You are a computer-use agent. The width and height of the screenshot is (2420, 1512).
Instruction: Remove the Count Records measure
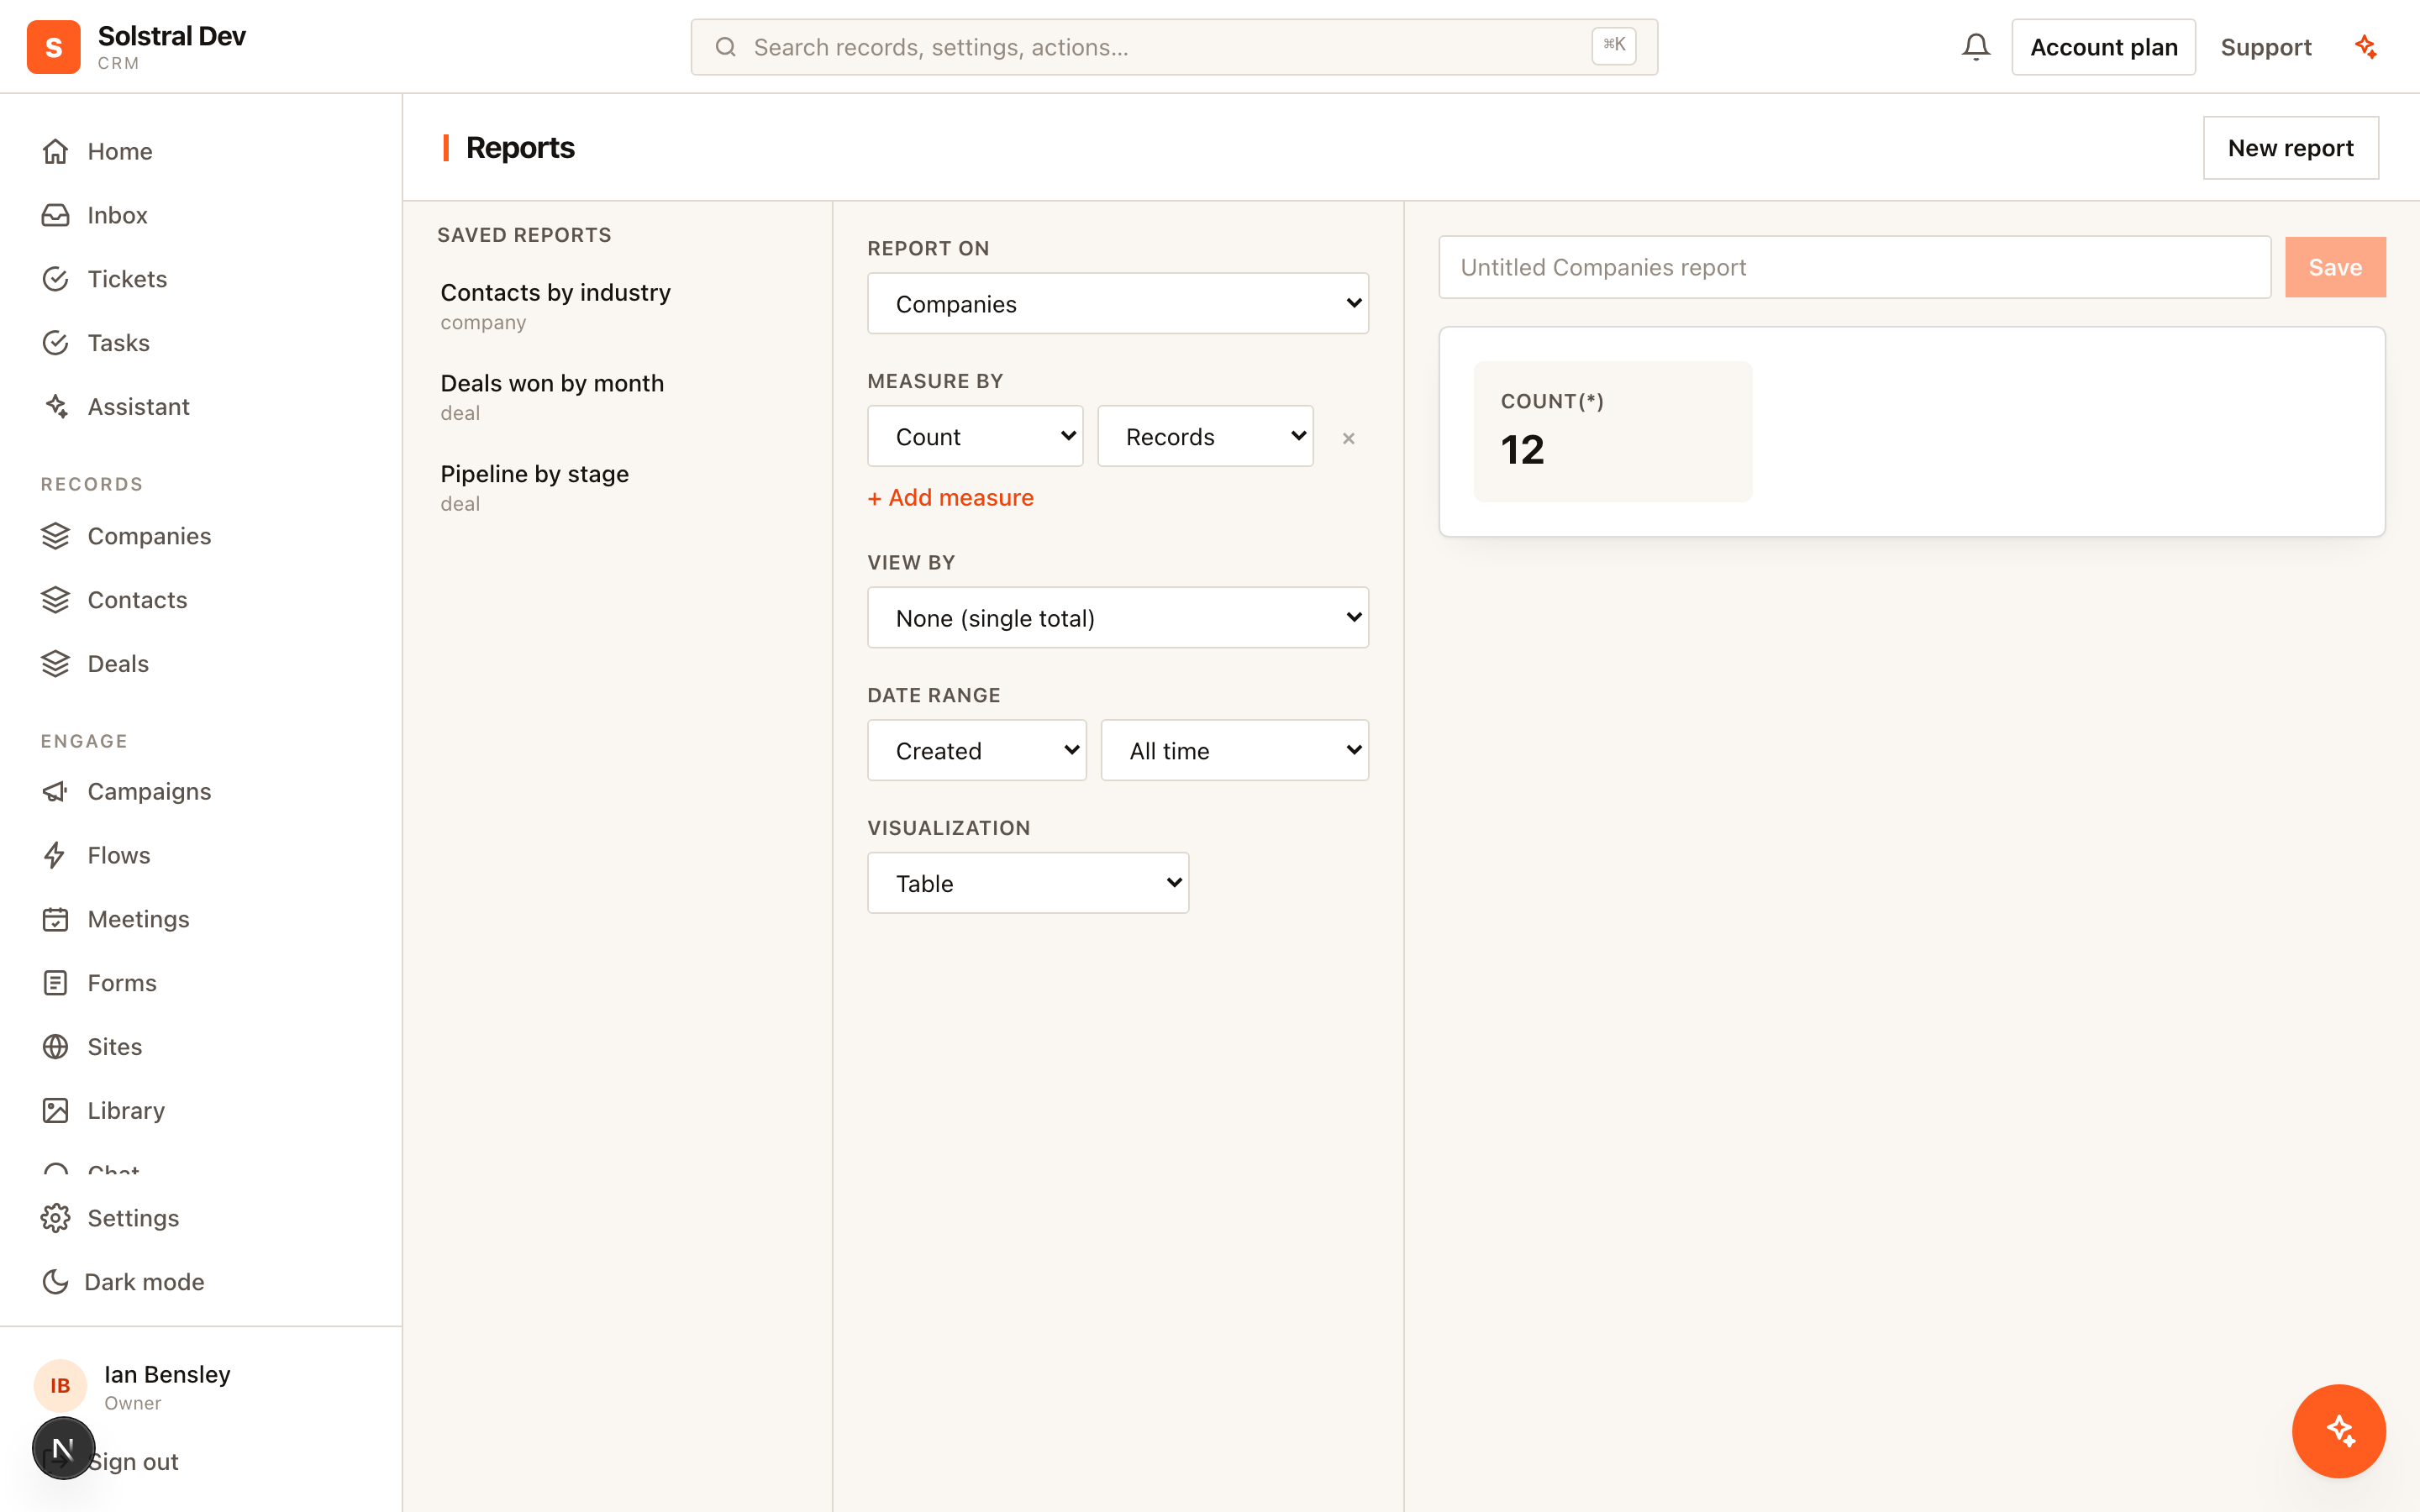1348,438
